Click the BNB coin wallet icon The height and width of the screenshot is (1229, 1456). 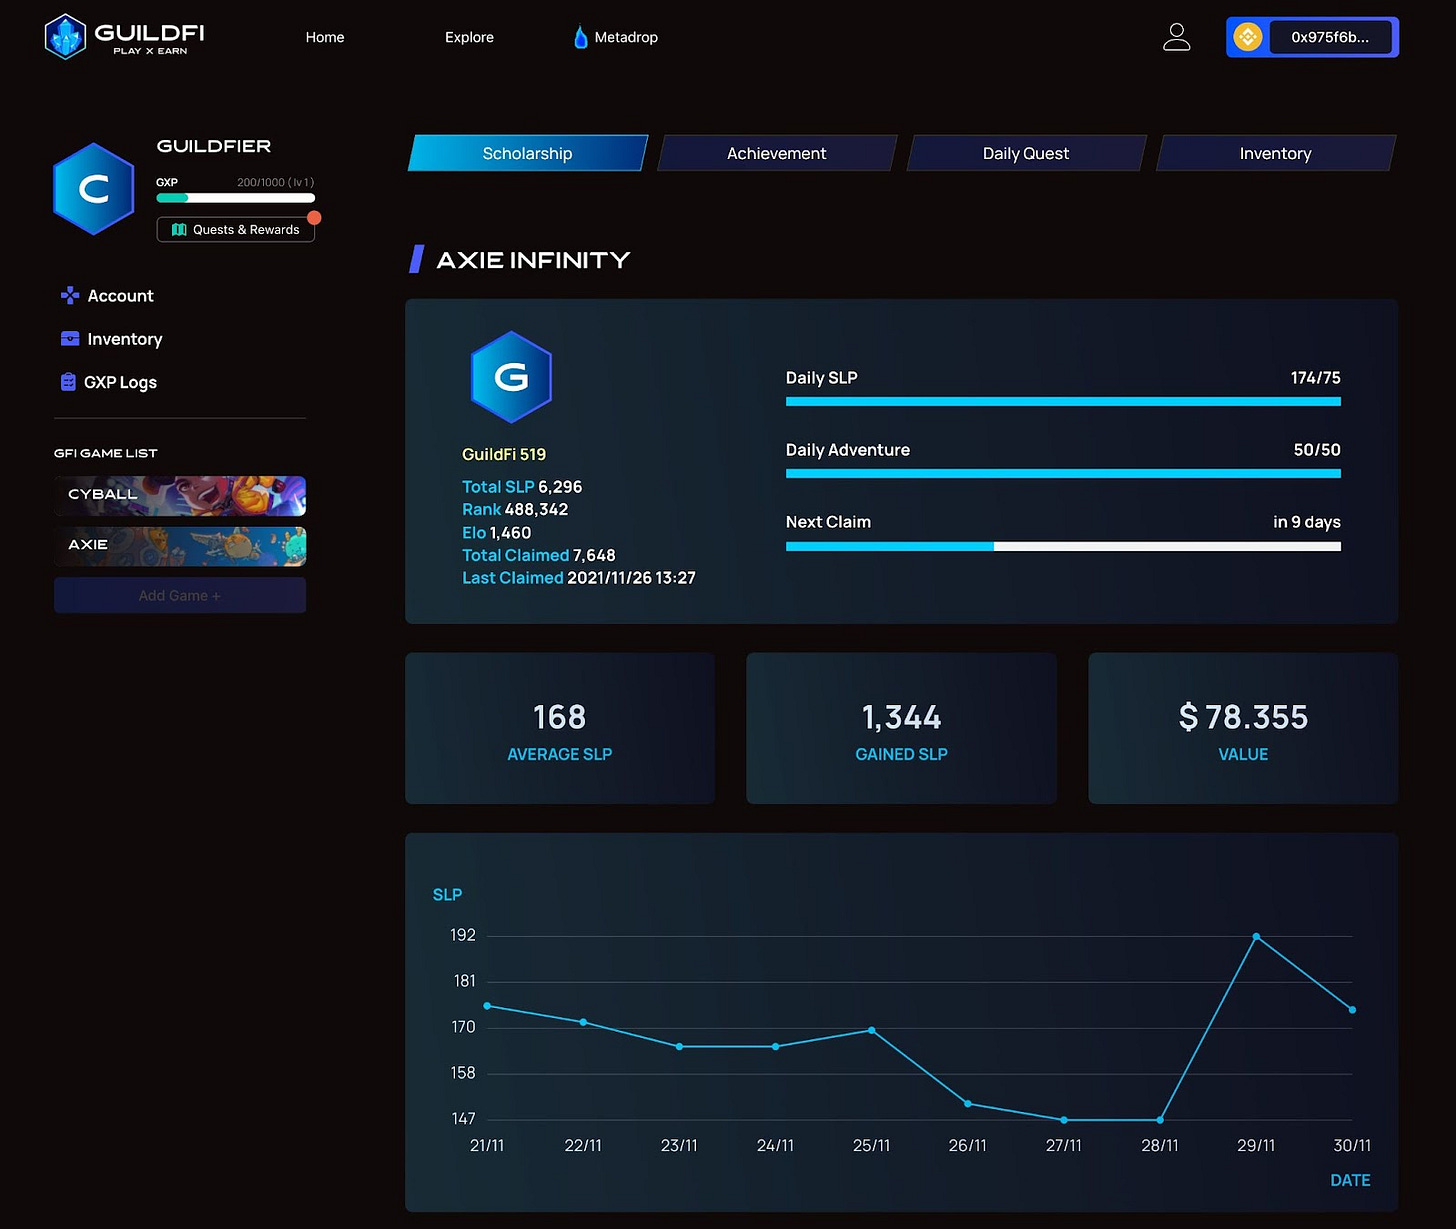click(x=1247, y=37)
